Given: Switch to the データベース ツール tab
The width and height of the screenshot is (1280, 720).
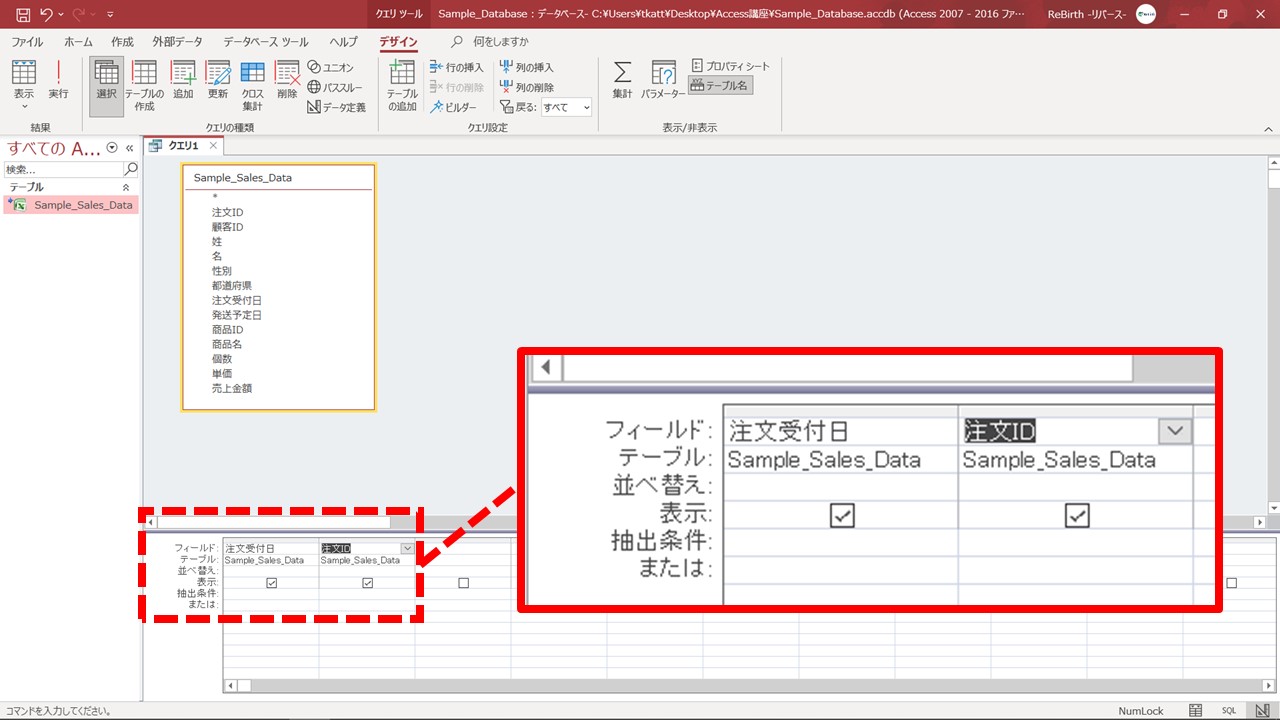Looking at the screenshot, I should point(265,42).
